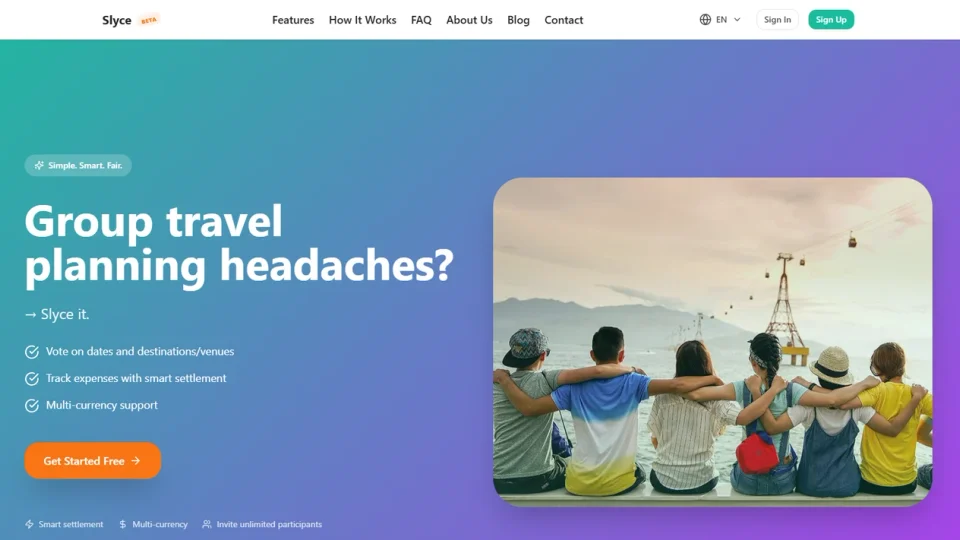Open the Features menu item

click(293, 20)
